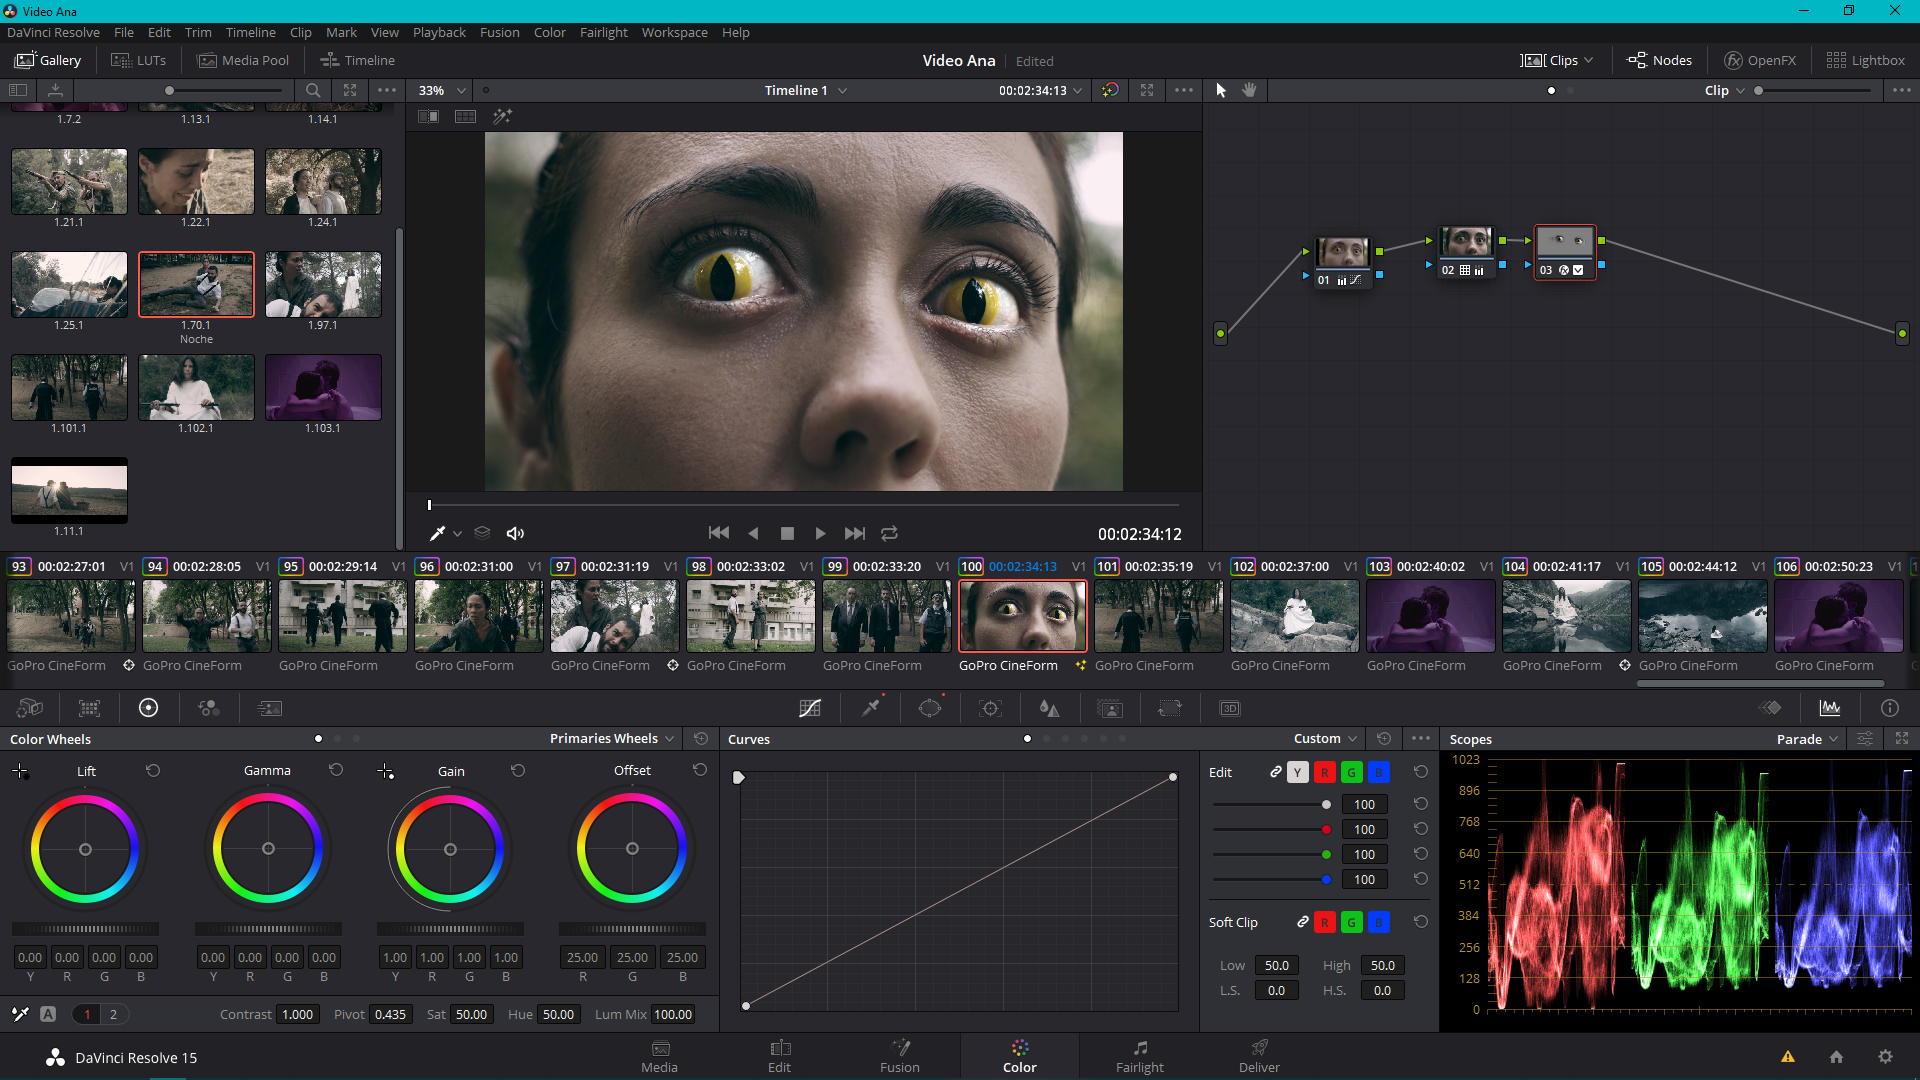Open the Workspace menu
This screenshot has width=1920, height=1080.
tap(674, 32)
